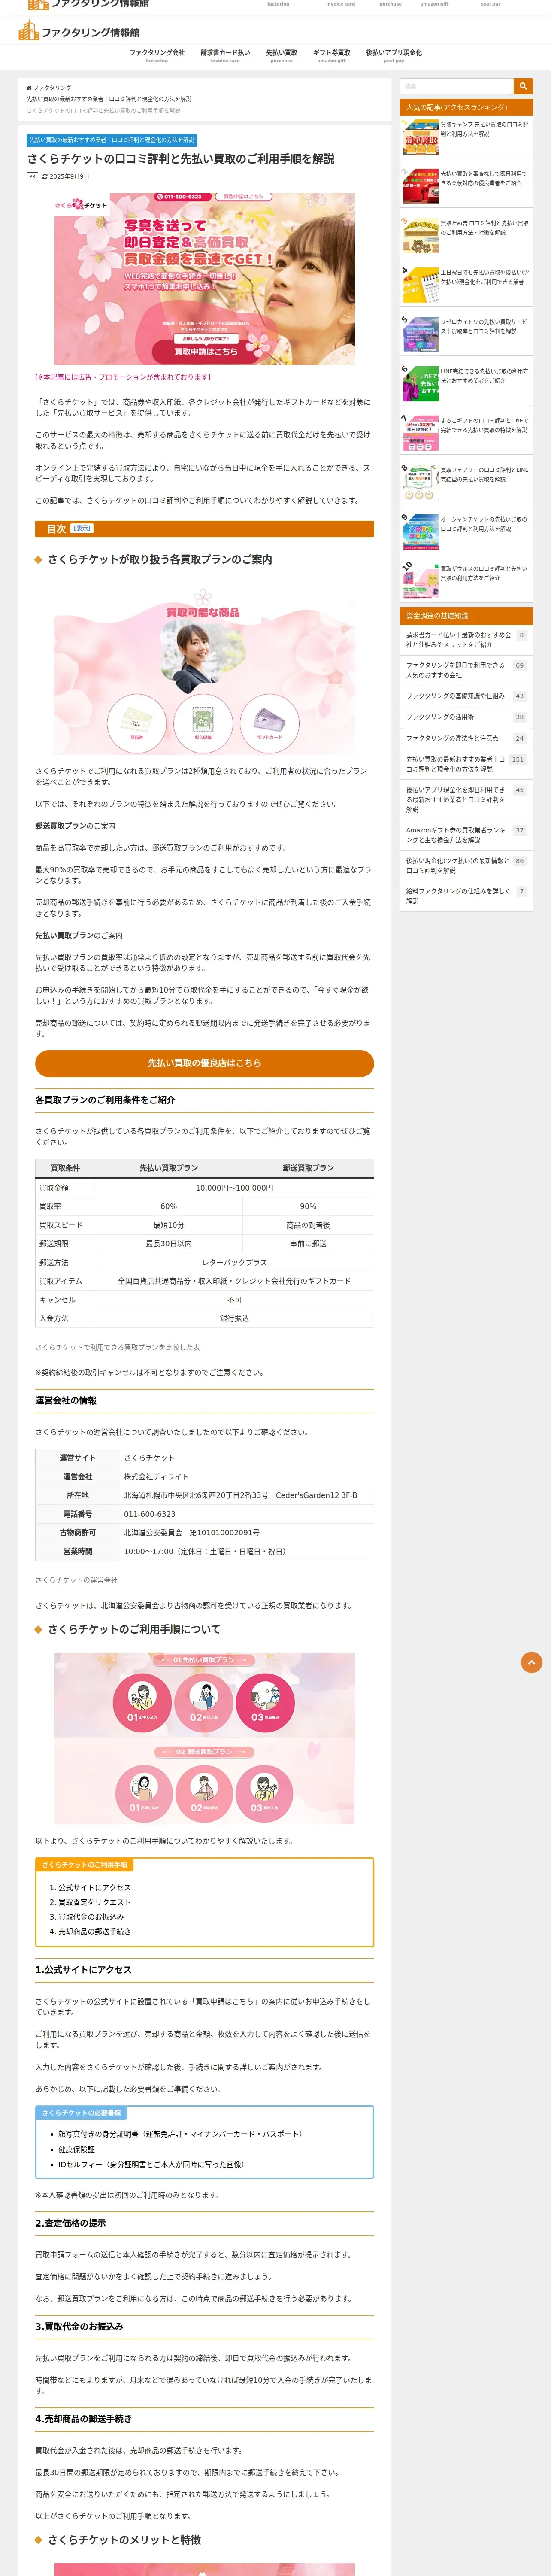Viewport: 551px width, 2576px height.
Task: Open category 請求書カード払い｜最新のおすすめ会社 (8)
Action: (466, 640)
